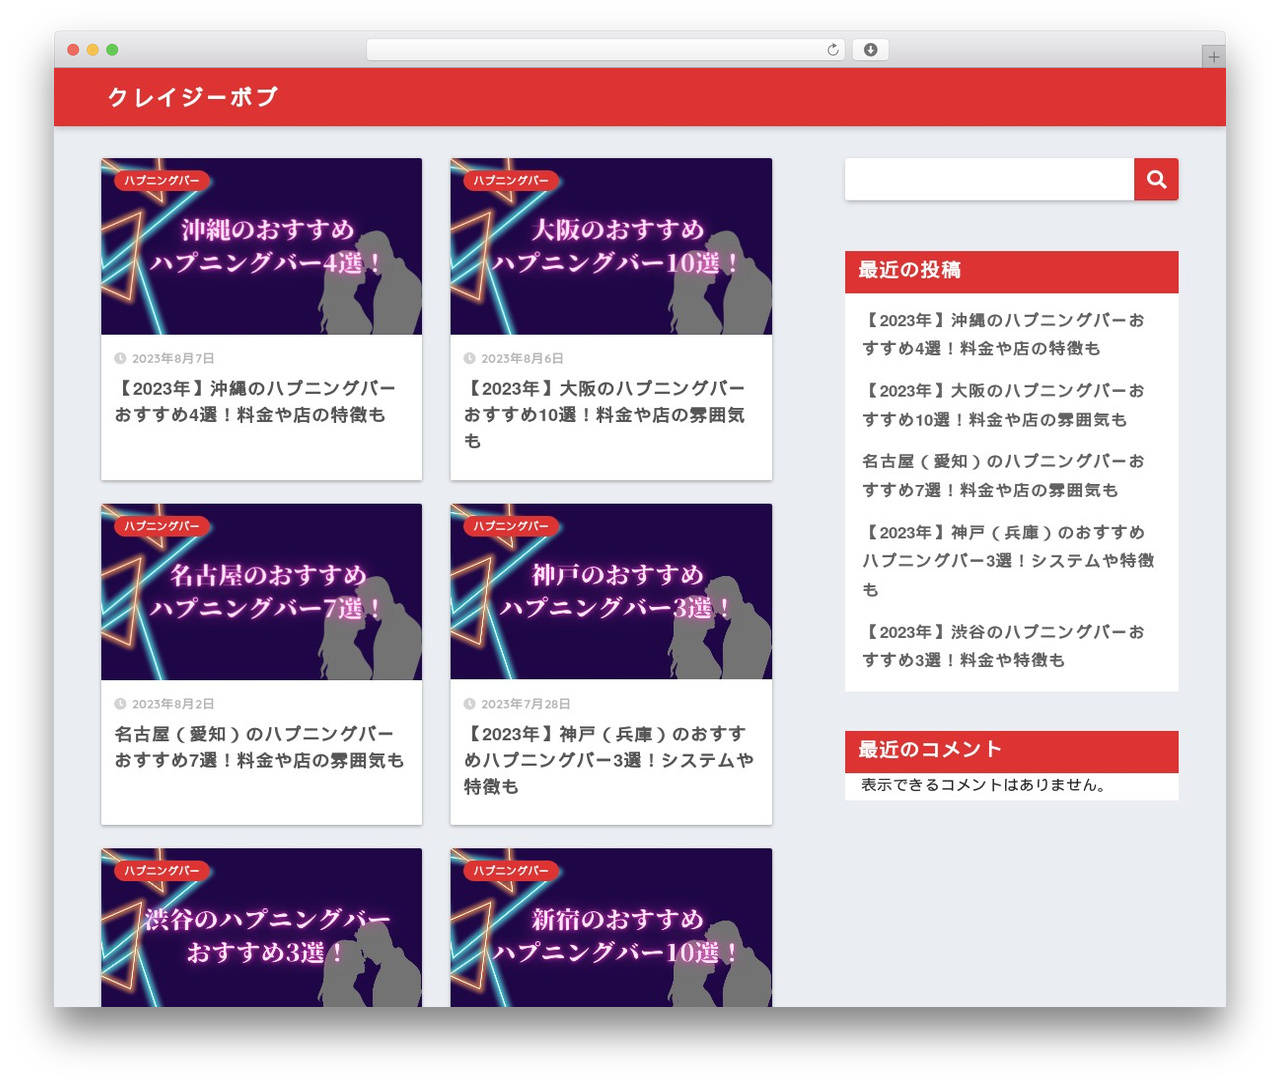
Task: Select ハプニングバー category tag on the 名古屋 card
Action: point(162,526)
